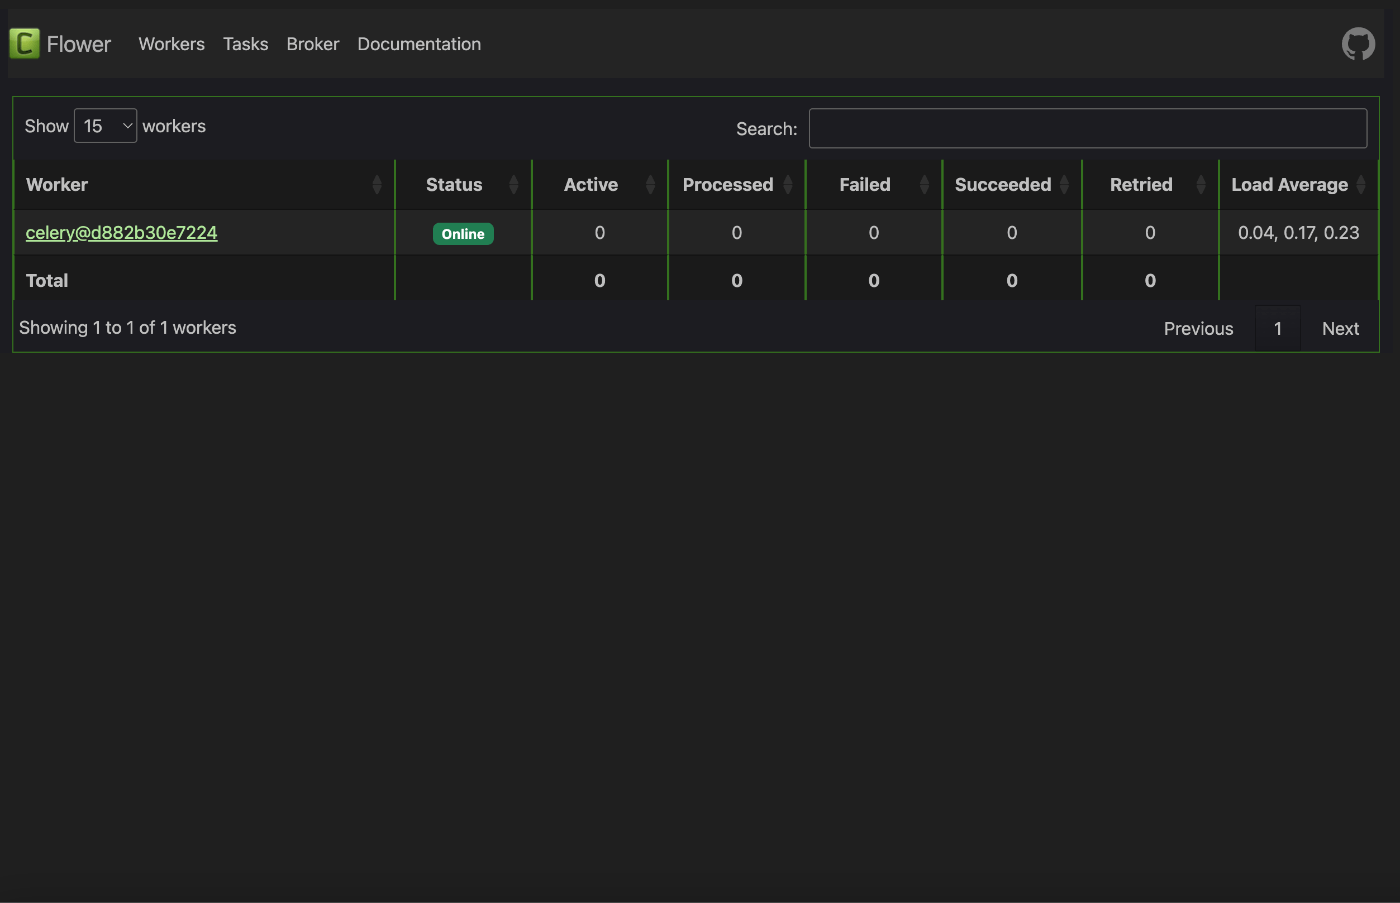Click the Flower celery logo icon
The image size is (1400, 903).
[x=24, y=43]
